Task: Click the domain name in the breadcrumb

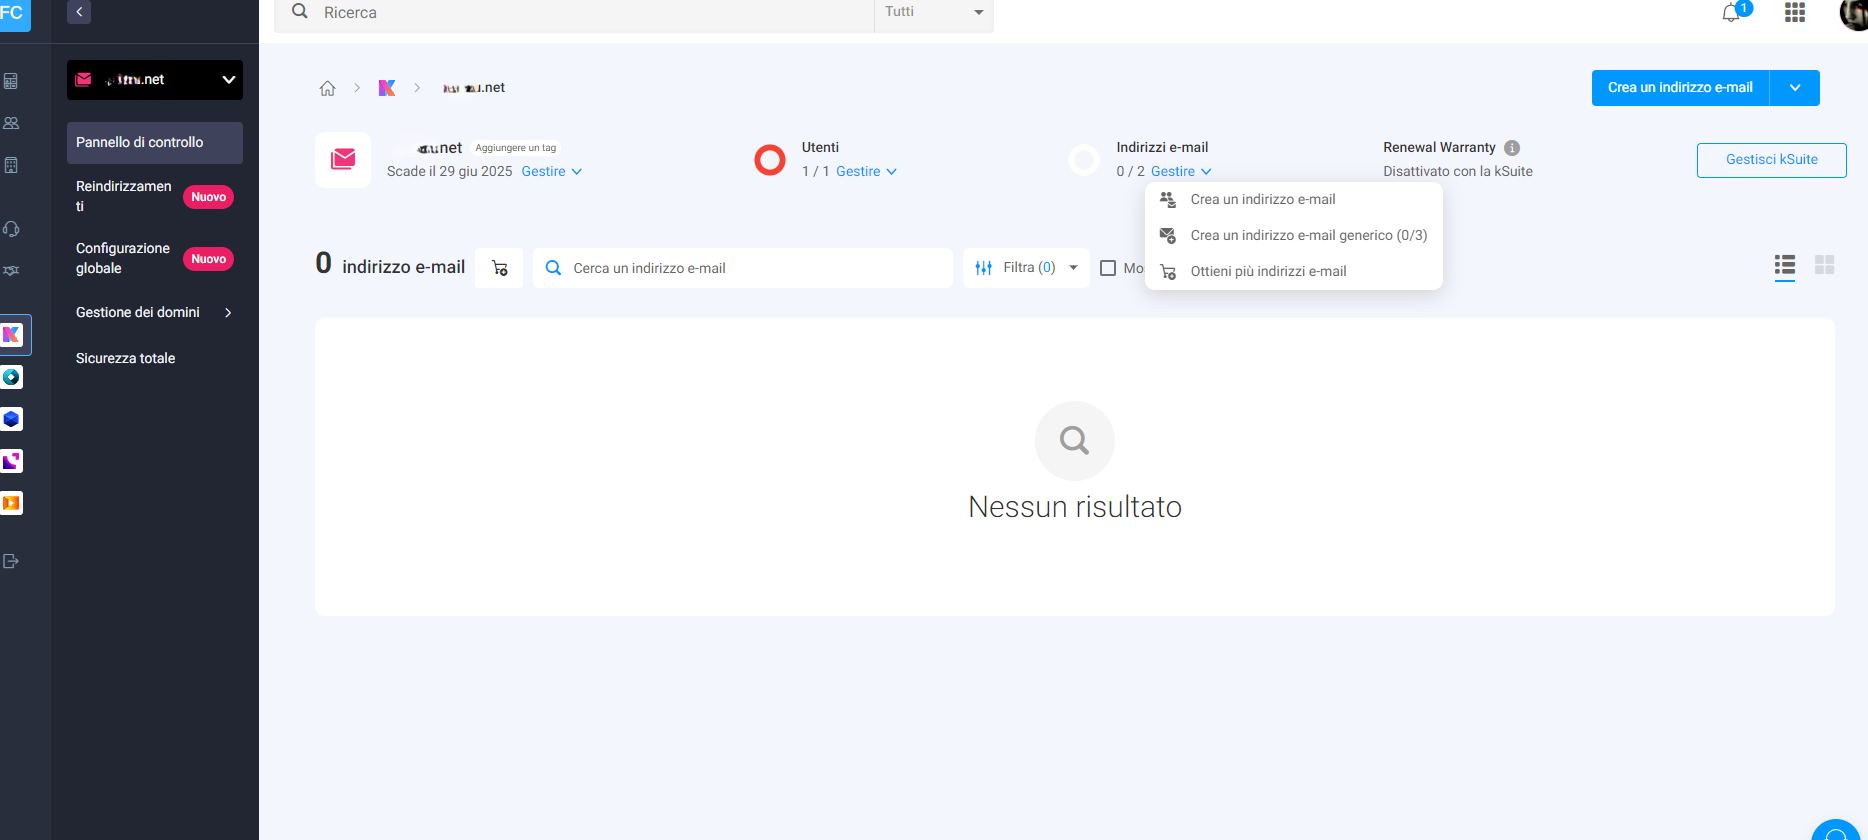Action: 474,88
